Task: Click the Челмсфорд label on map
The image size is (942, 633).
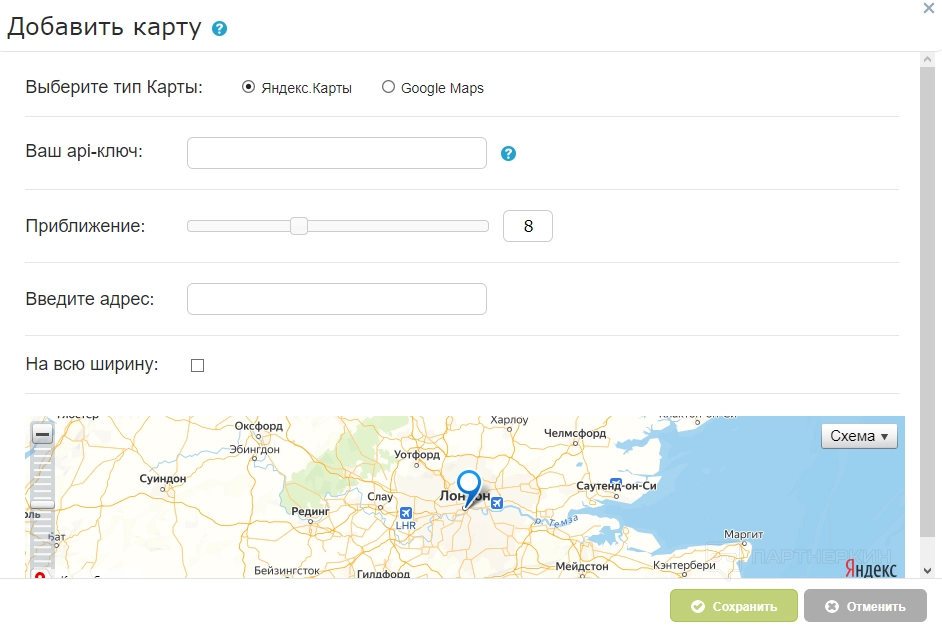Action: click(x=575, y=433)
